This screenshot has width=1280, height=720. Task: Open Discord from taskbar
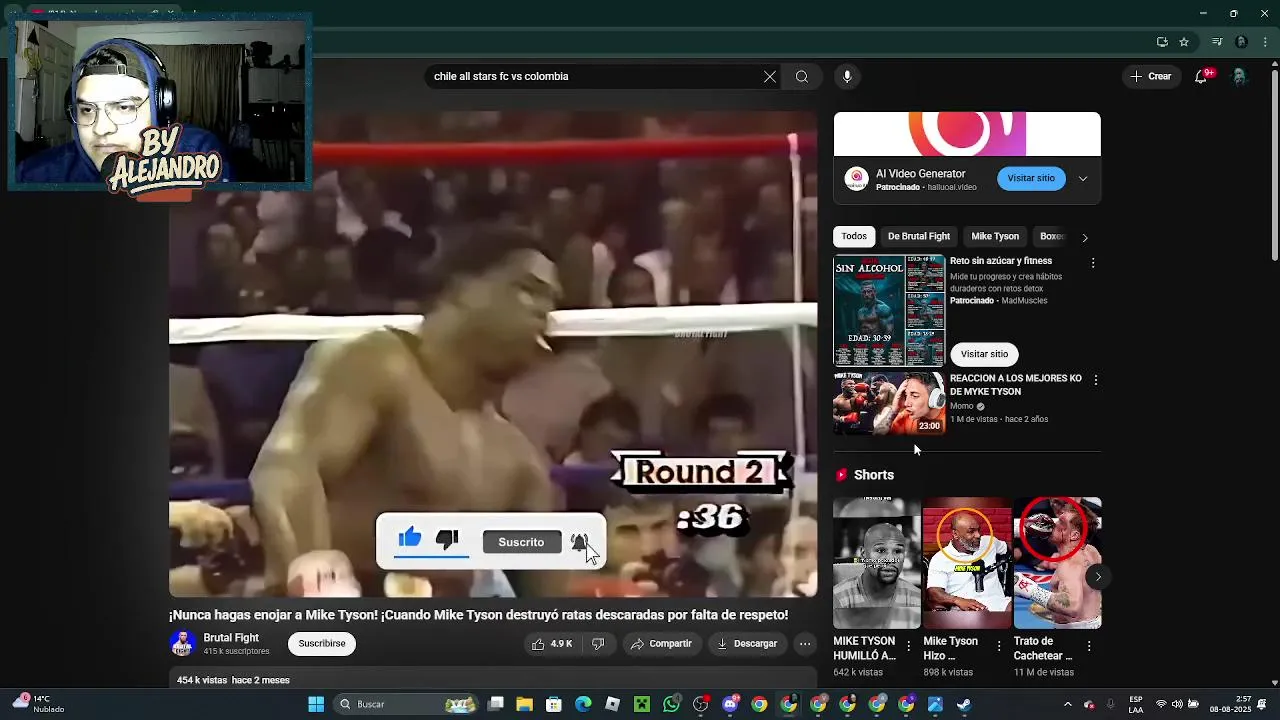click(x=730, y=704)
